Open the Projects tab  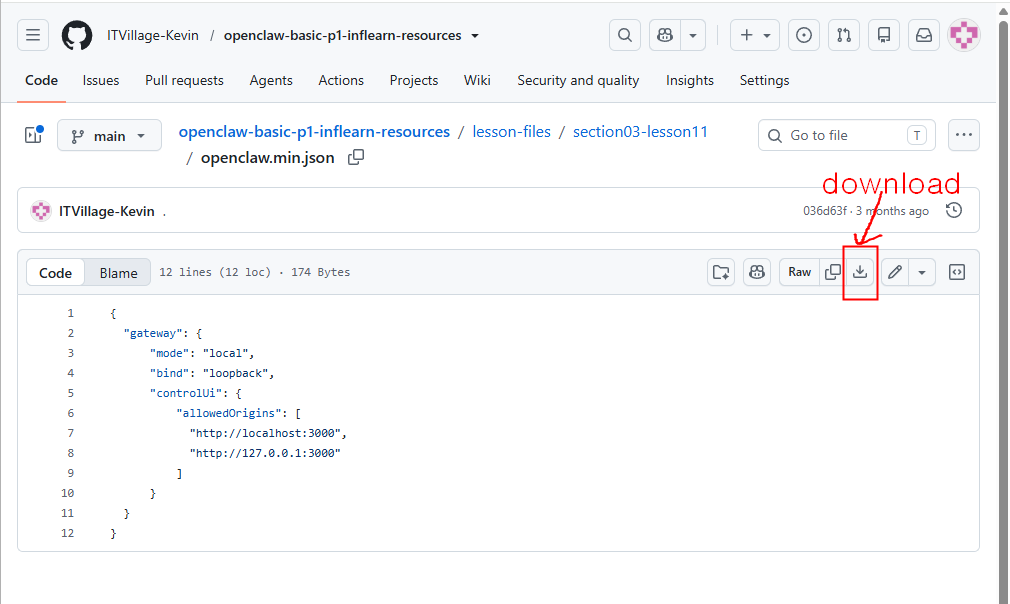414,80
